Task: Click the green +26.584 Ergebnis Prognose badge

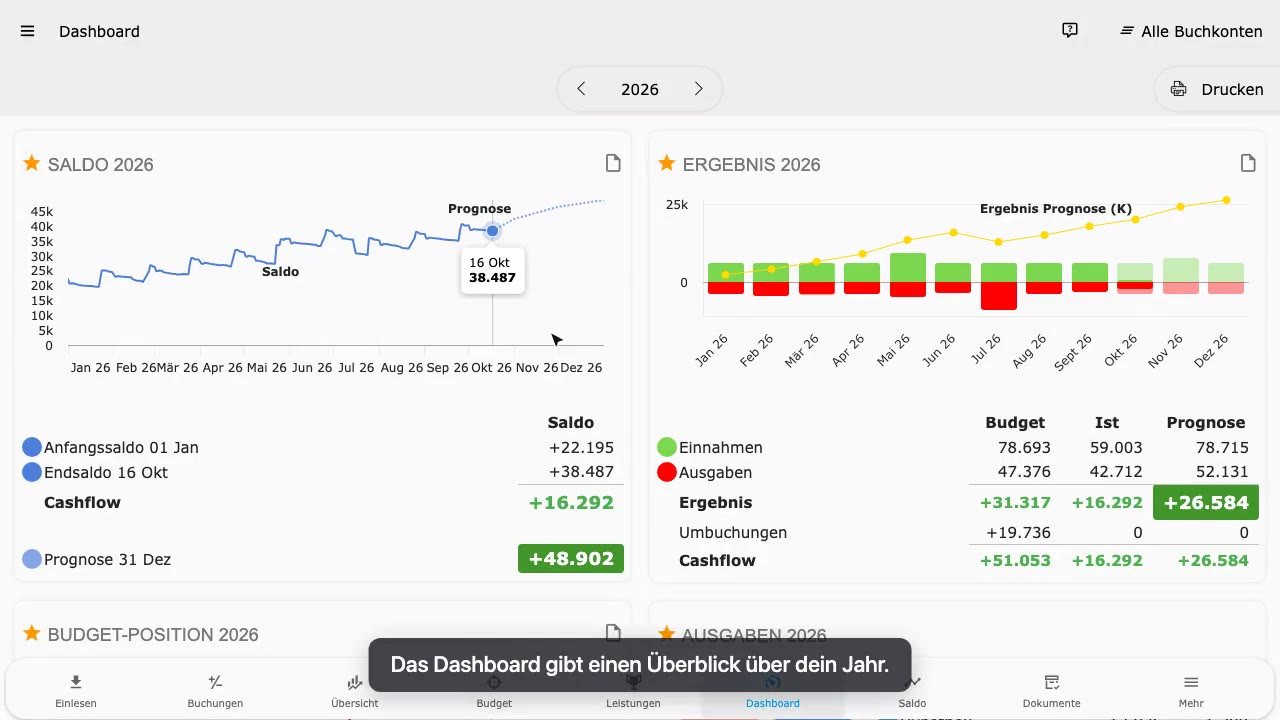Action: 1206,502
